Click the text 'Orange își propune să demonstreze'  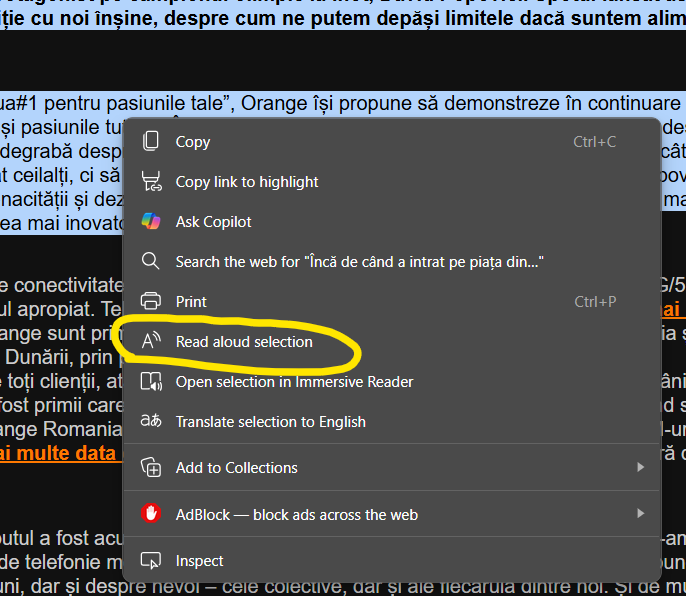point(400,104)
